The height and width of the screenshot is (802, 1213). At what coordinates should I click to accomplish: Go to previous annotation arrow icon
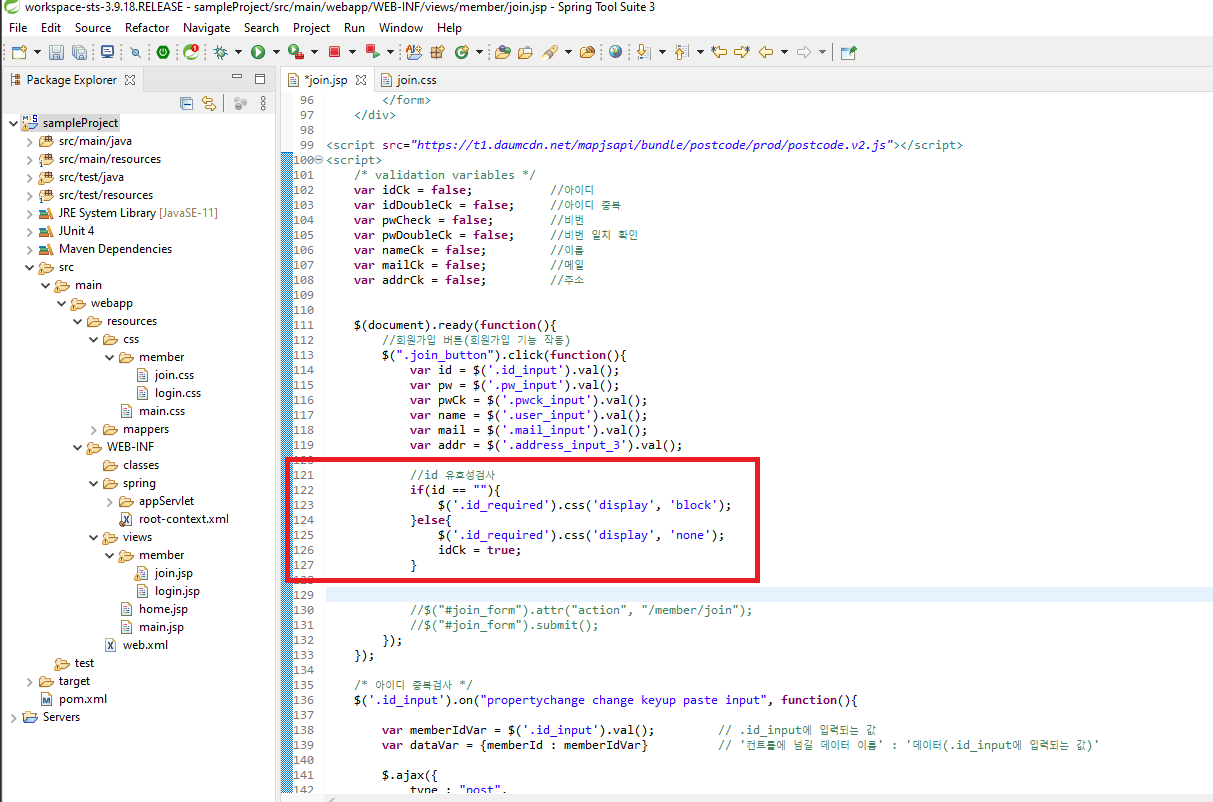coord(681,52)
